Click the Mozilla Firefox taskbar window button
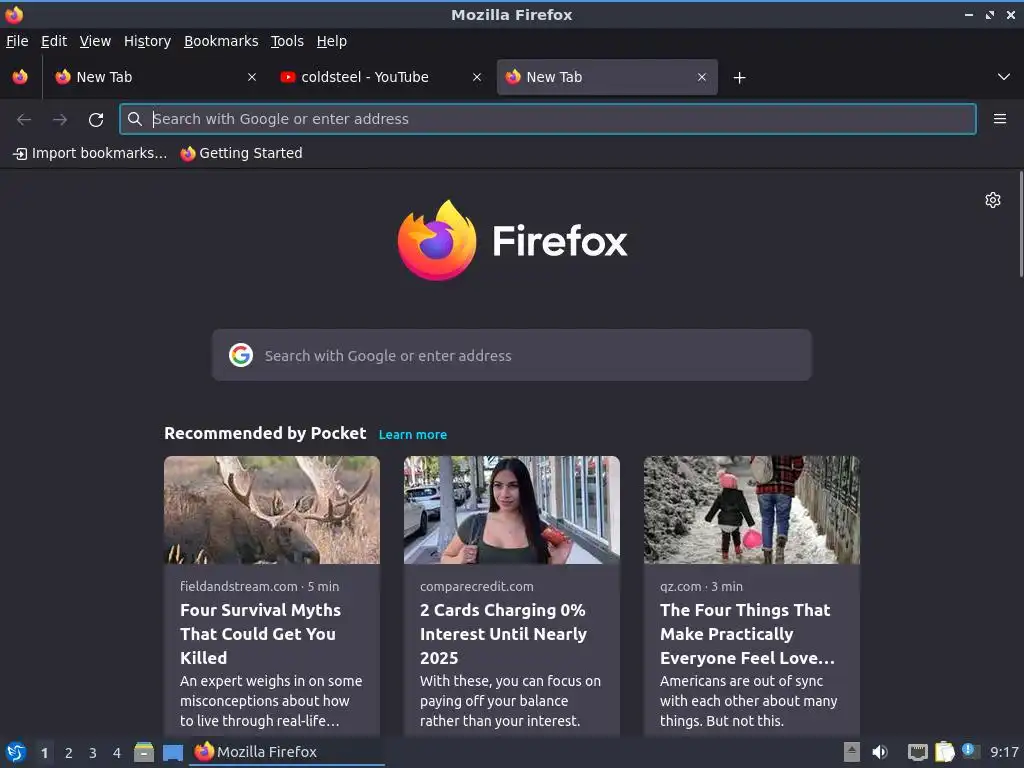 coord(287,752)
